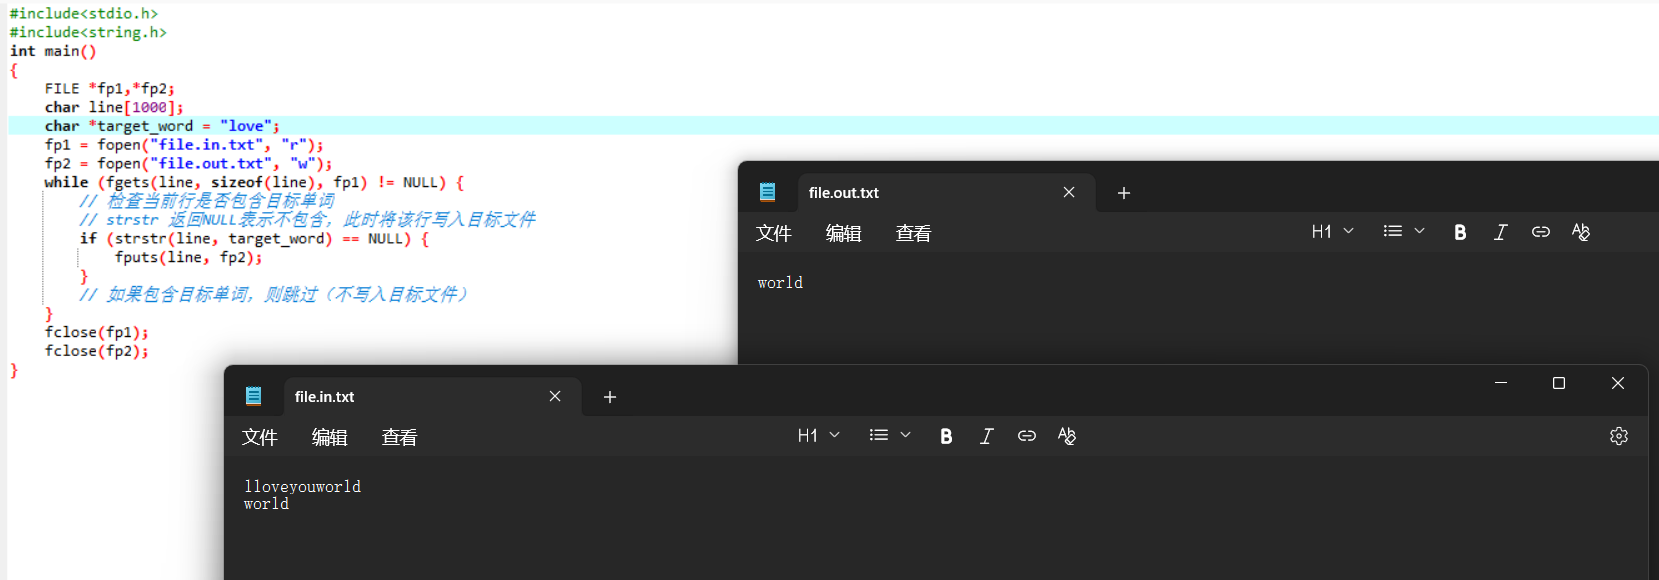Click the comment starting '// strstr 返回NULL'
The image size is (1659, 580).
pos(308,220)
